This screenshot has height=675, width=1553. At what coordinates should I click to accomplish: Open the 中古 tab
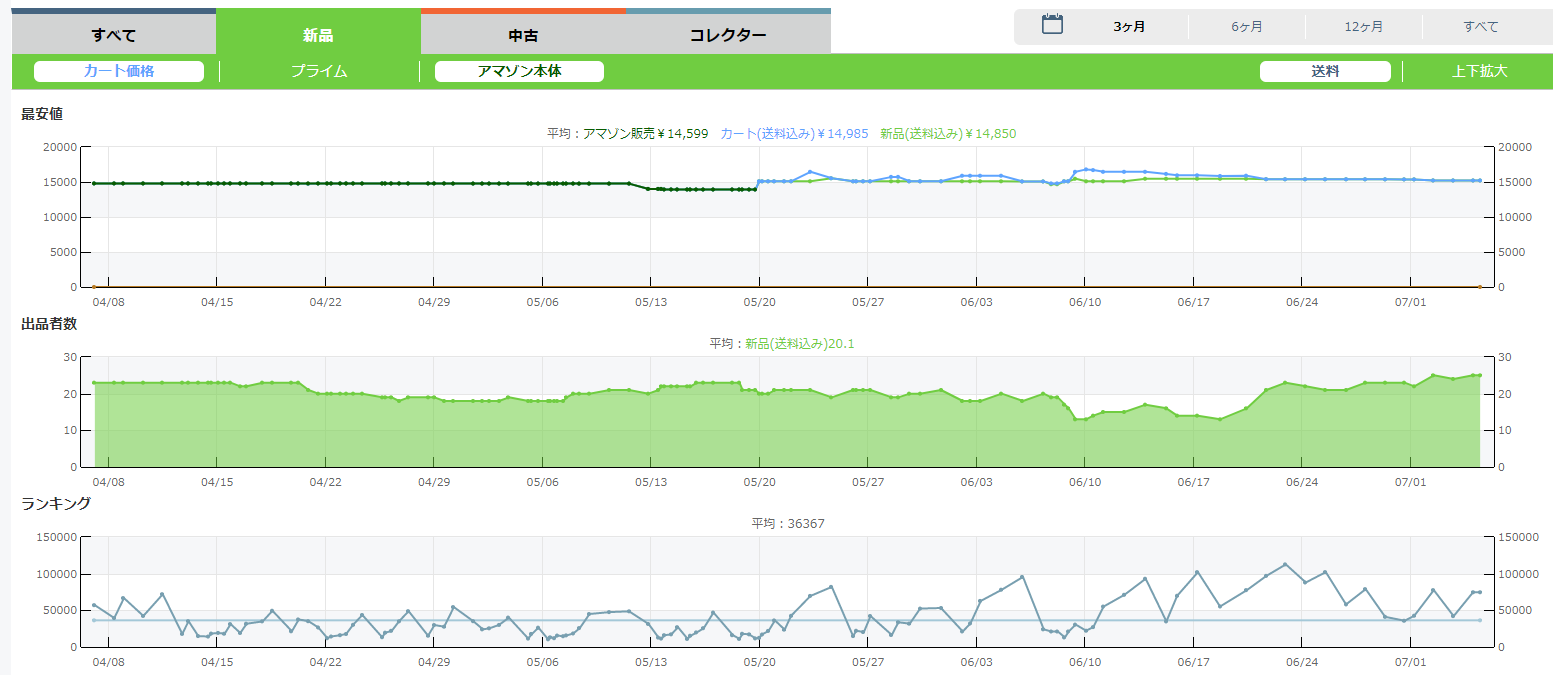pyautogui.click(x=523, y=35)
